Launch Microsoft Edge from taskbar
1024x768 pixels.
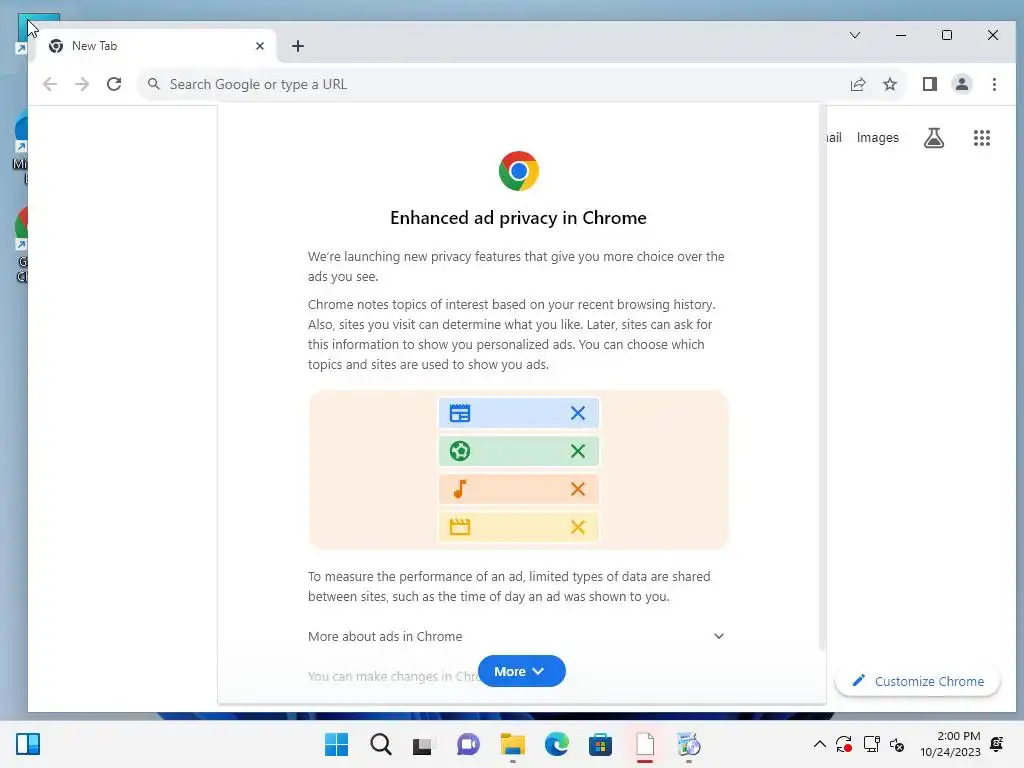556,744
